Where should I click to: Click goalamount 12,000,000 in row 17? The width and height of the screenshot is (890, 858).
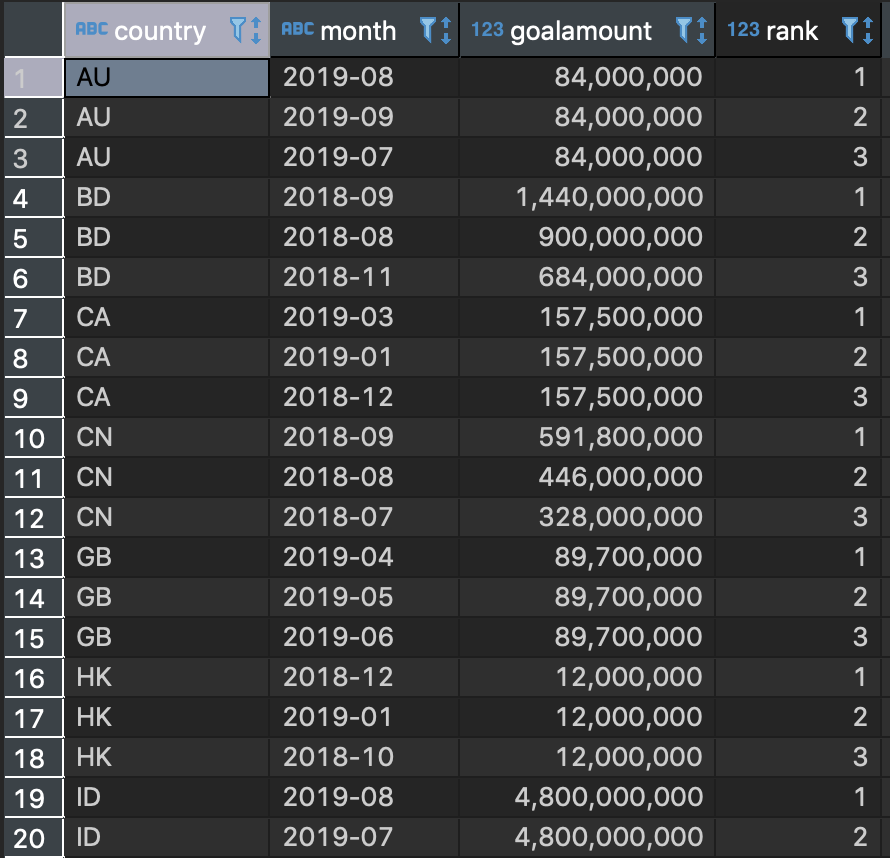pos(587,717)
